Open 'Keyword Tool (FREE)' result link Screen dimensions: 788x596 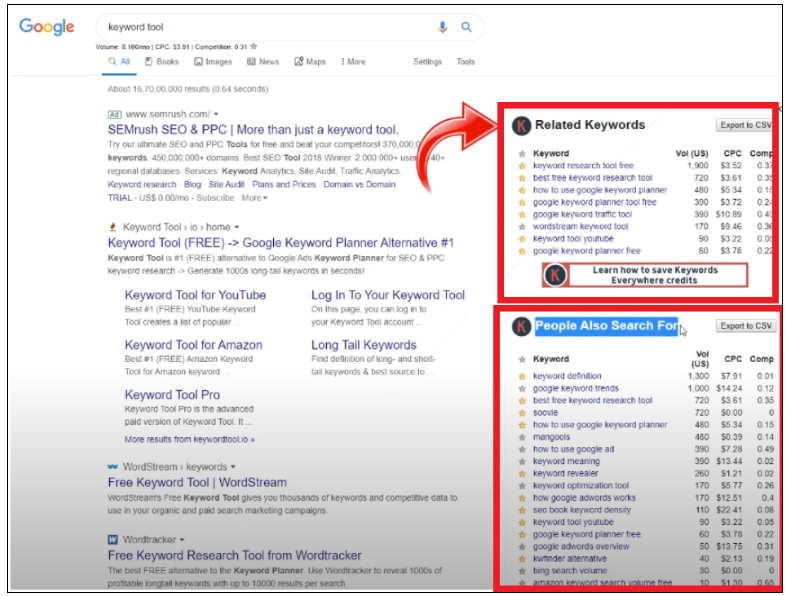(280, 243)
